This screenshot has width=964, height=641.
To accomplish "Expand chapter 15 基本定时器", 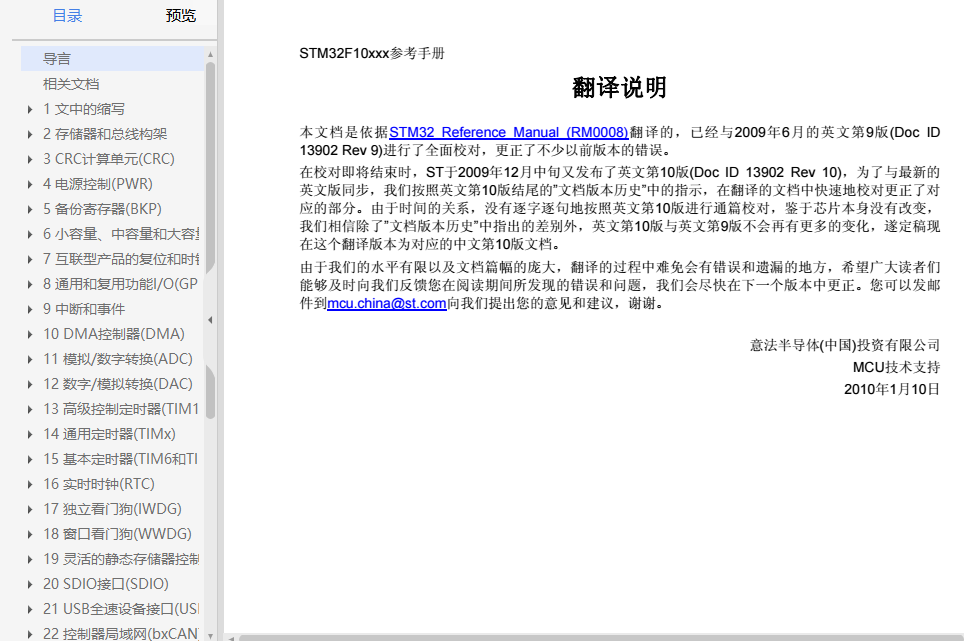I will pyautogui.click(x=30, y=460).
